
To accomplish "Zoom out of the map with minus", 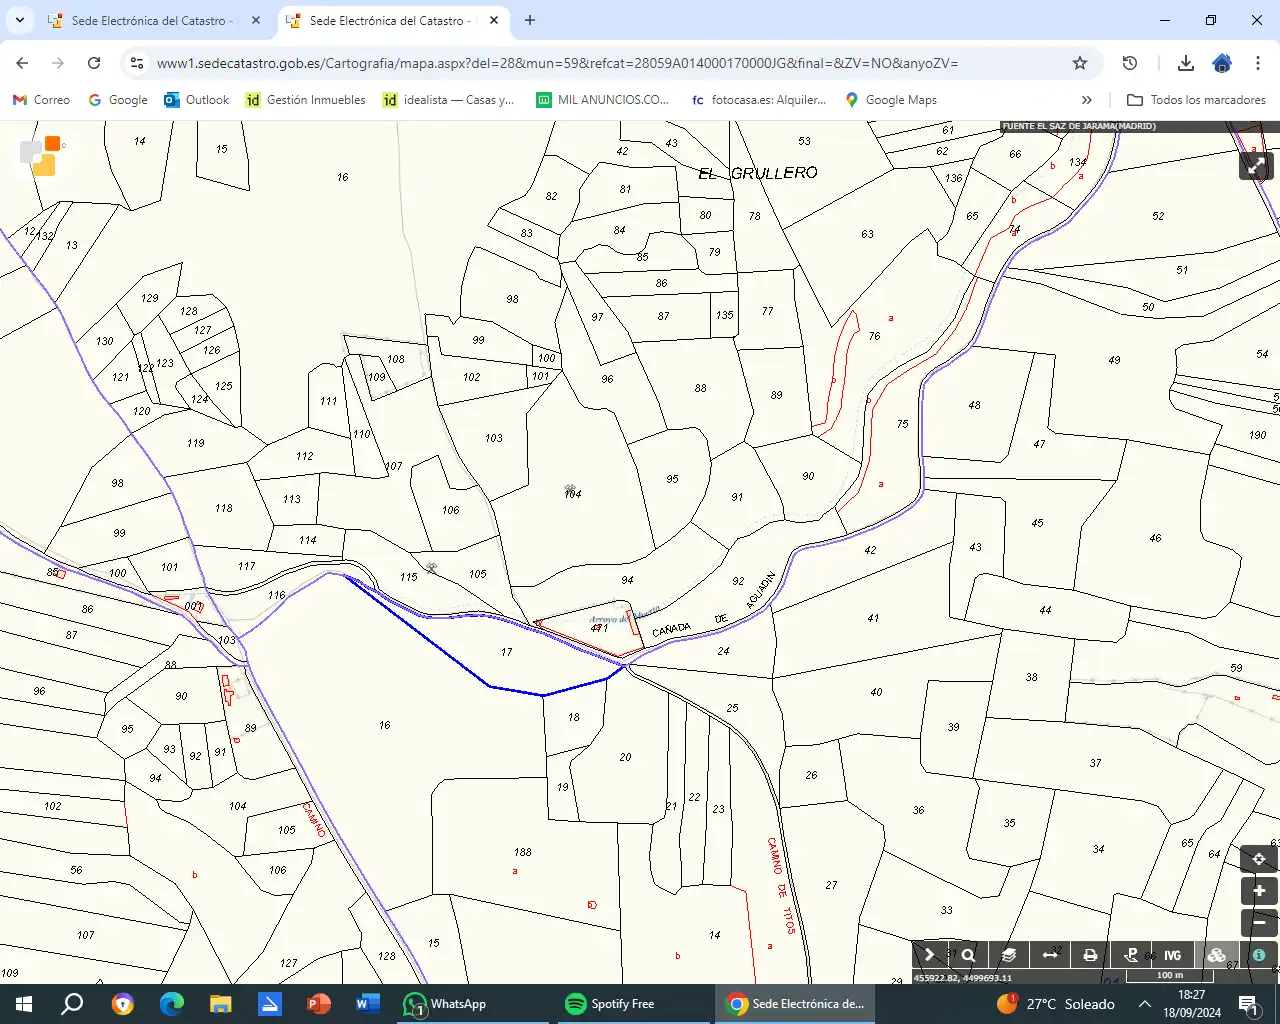I will pos(1259,922).
